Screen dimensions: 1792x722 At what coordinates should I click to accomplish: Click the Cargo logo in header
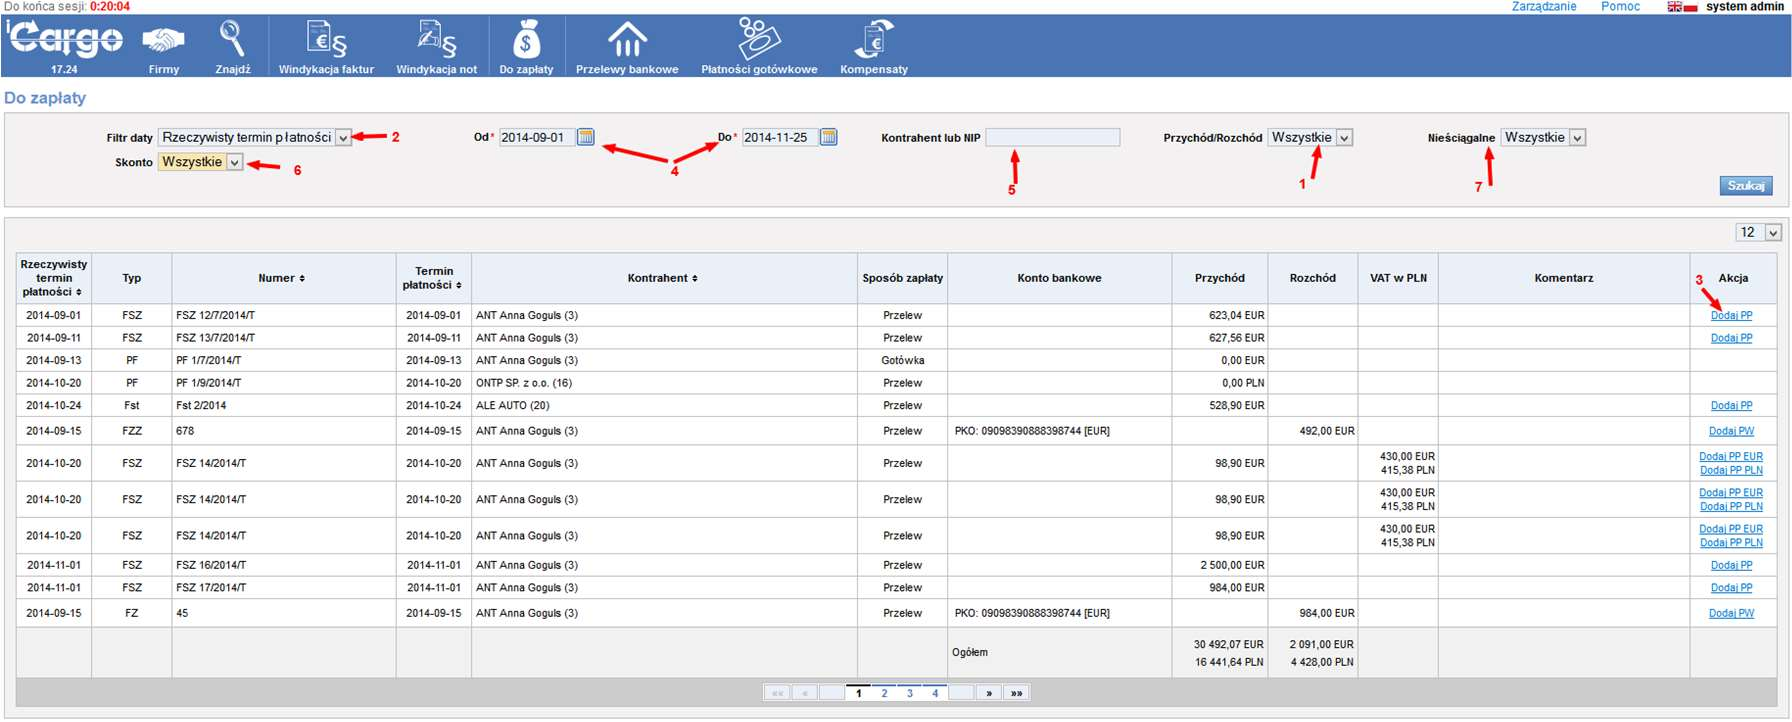64,40
